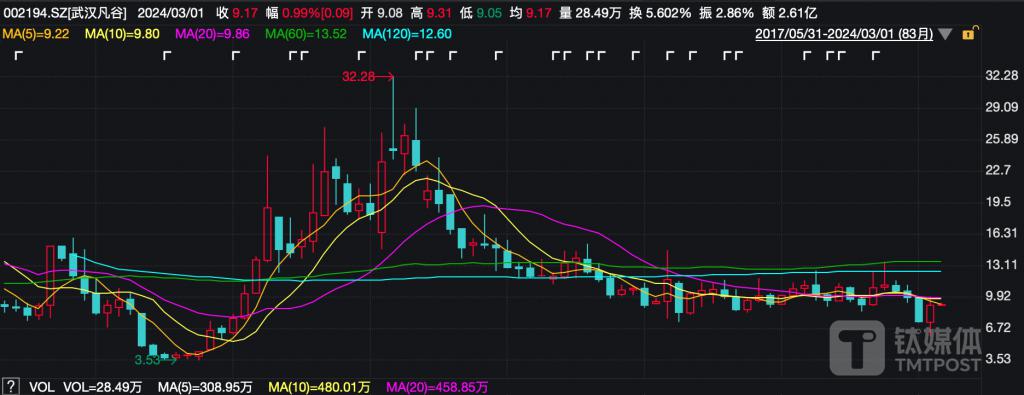
Task: Select the volume MA(10)=480.01万 label
Action: [x=320, y=387]
